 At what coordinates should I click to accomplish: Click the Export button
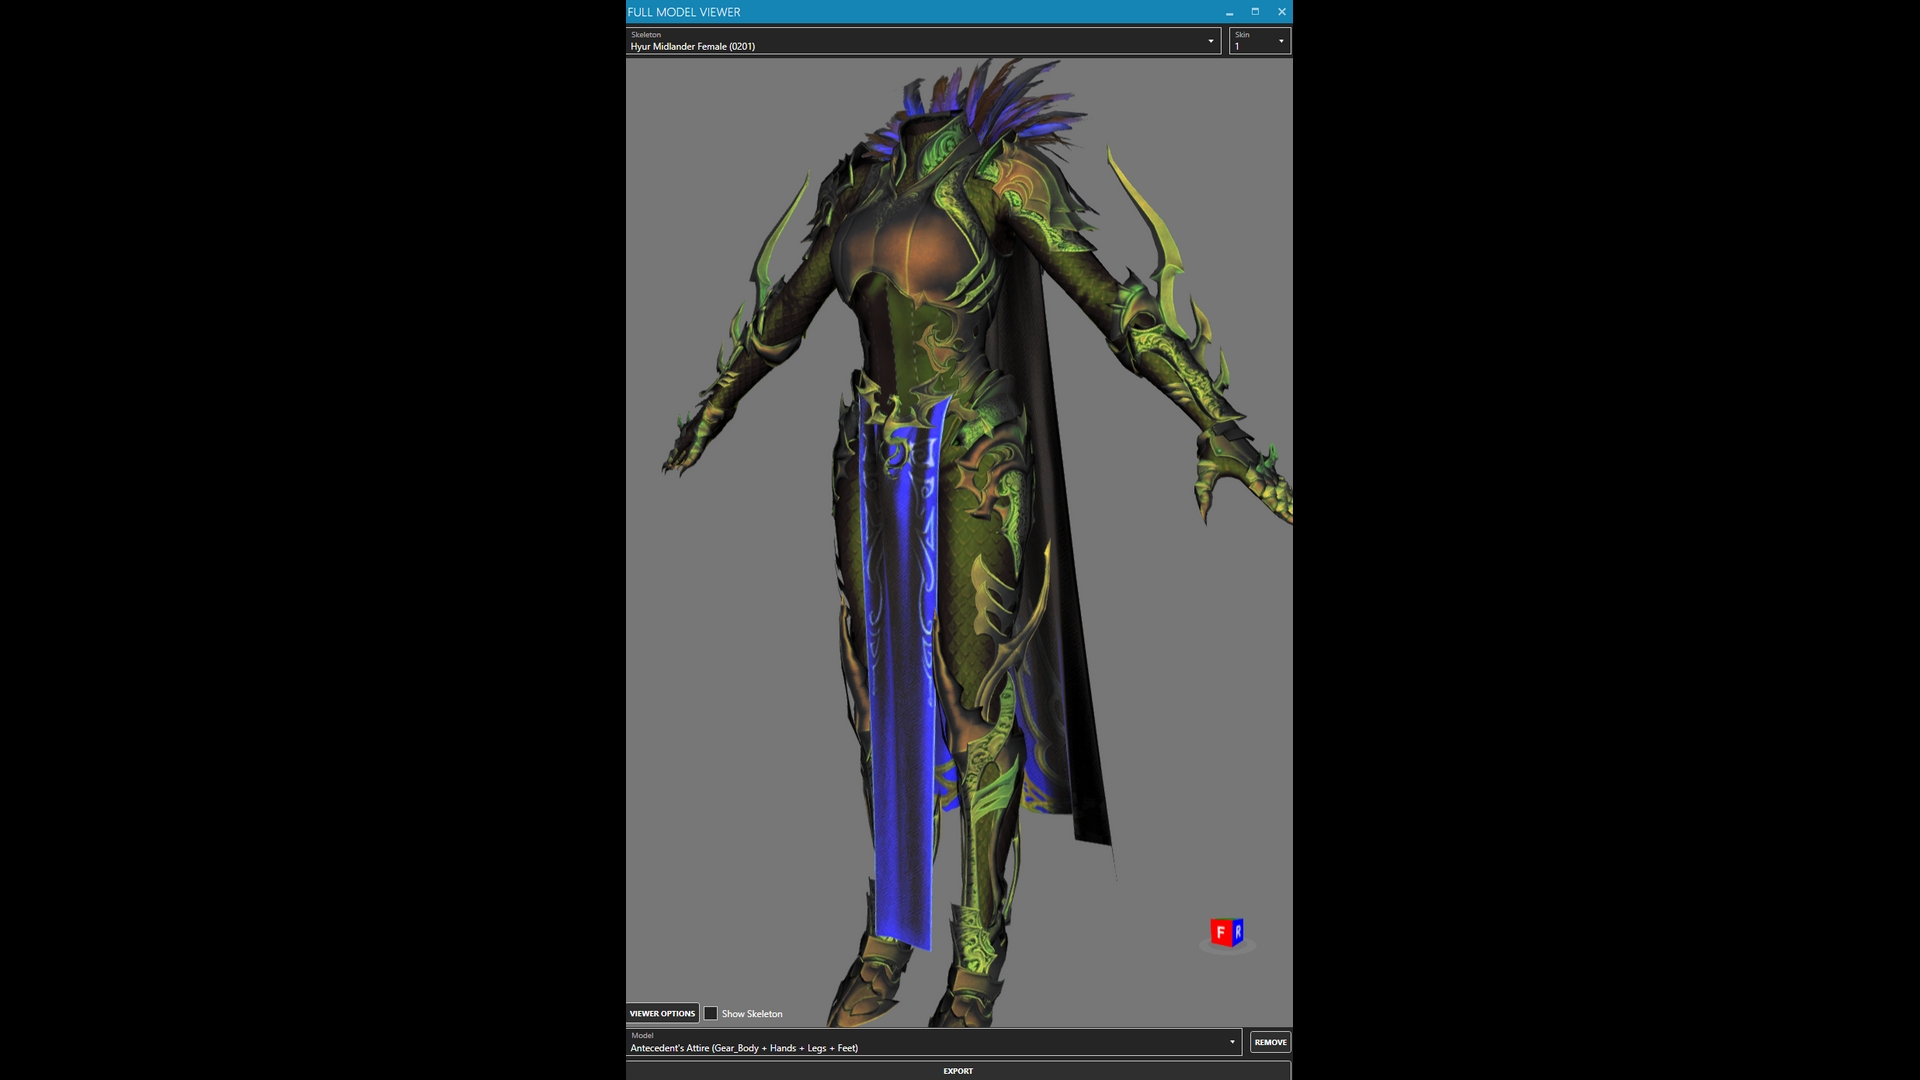pyautogui.click(x=958, y=1071)
